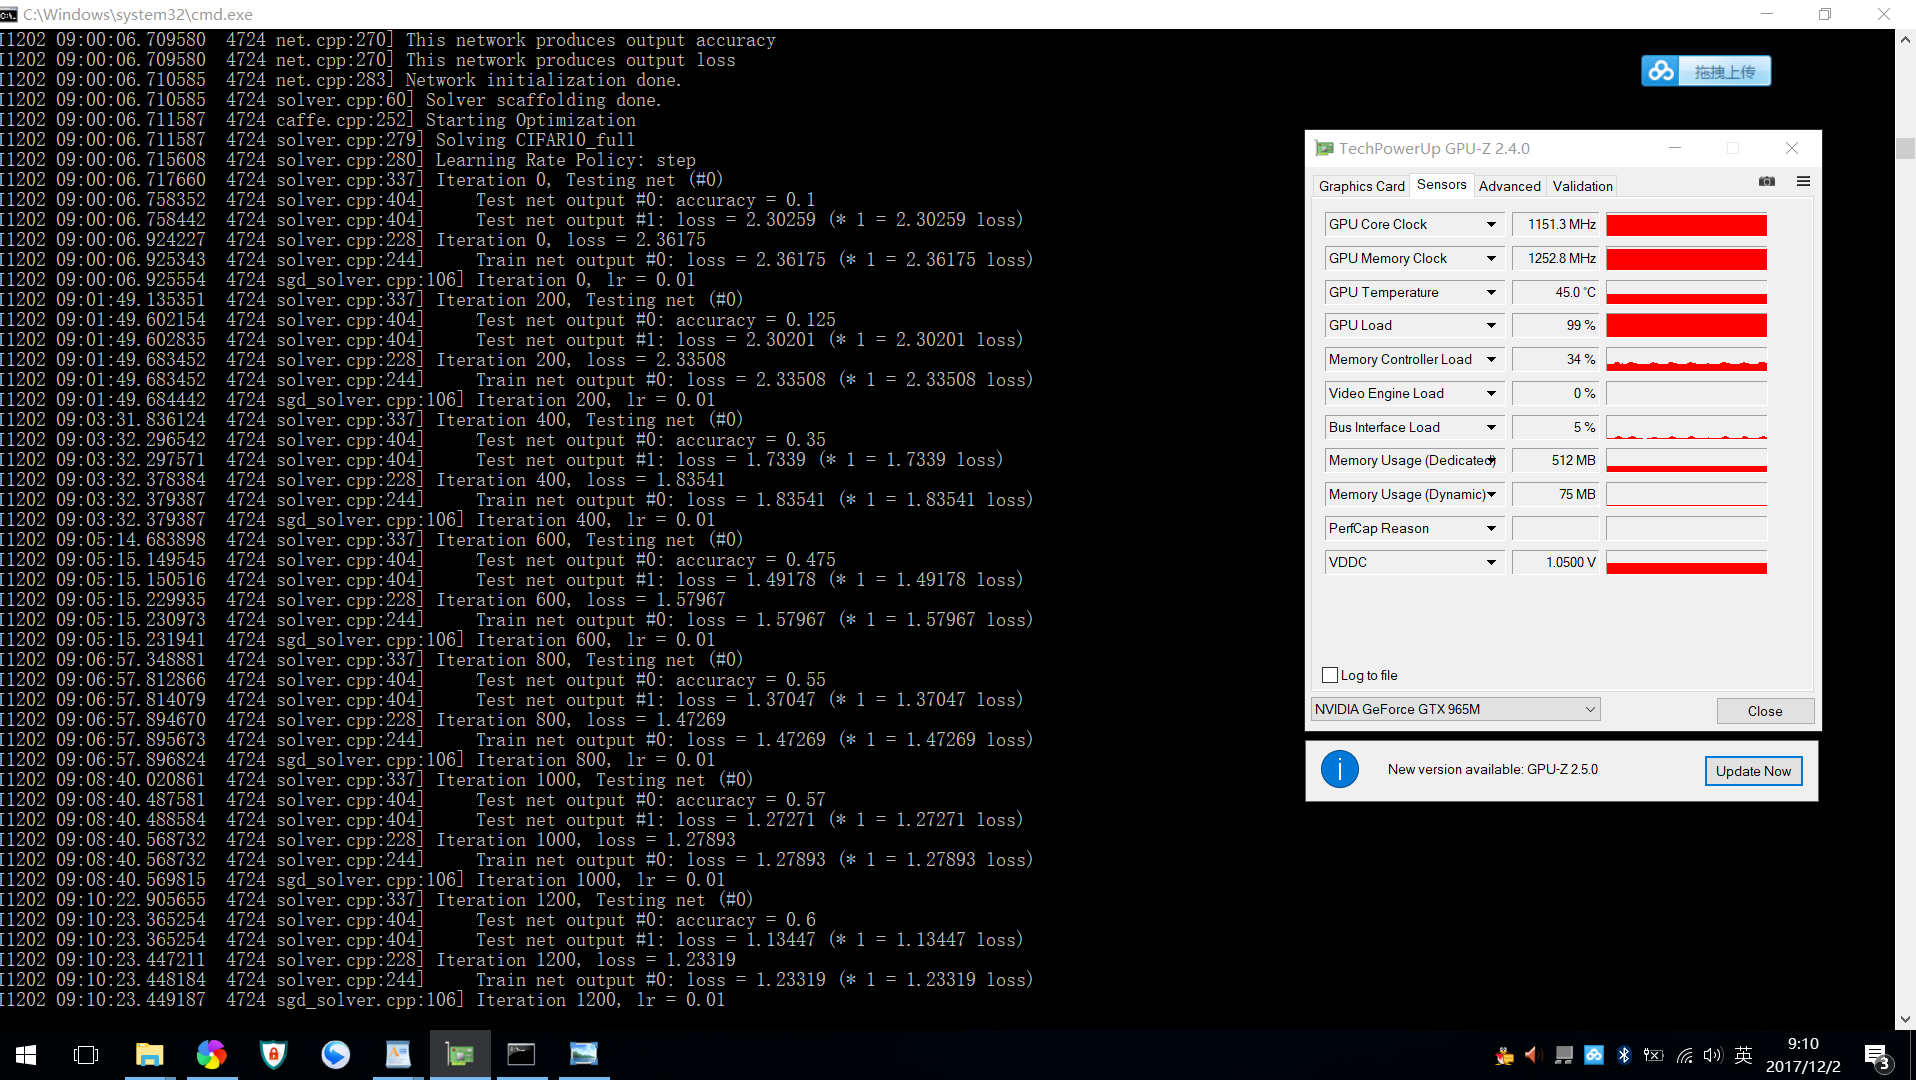Expand the GPU Core Clock sensor dropdown
This screenshot has width=1916, height=1080.
point(1491,225)
